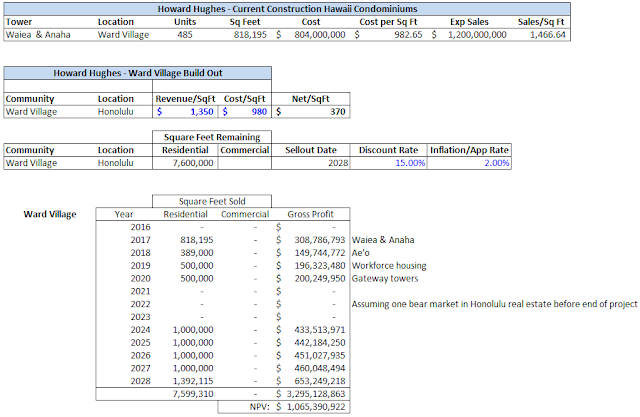Select the Inflation/App Rate value 2.00%
The height and width of the screenshot is (417, 640).
[x=497, y=163]
